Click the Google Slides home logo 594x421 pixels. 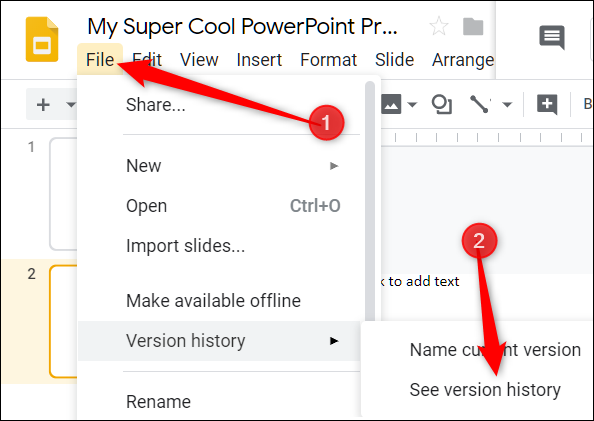point(42,39)
